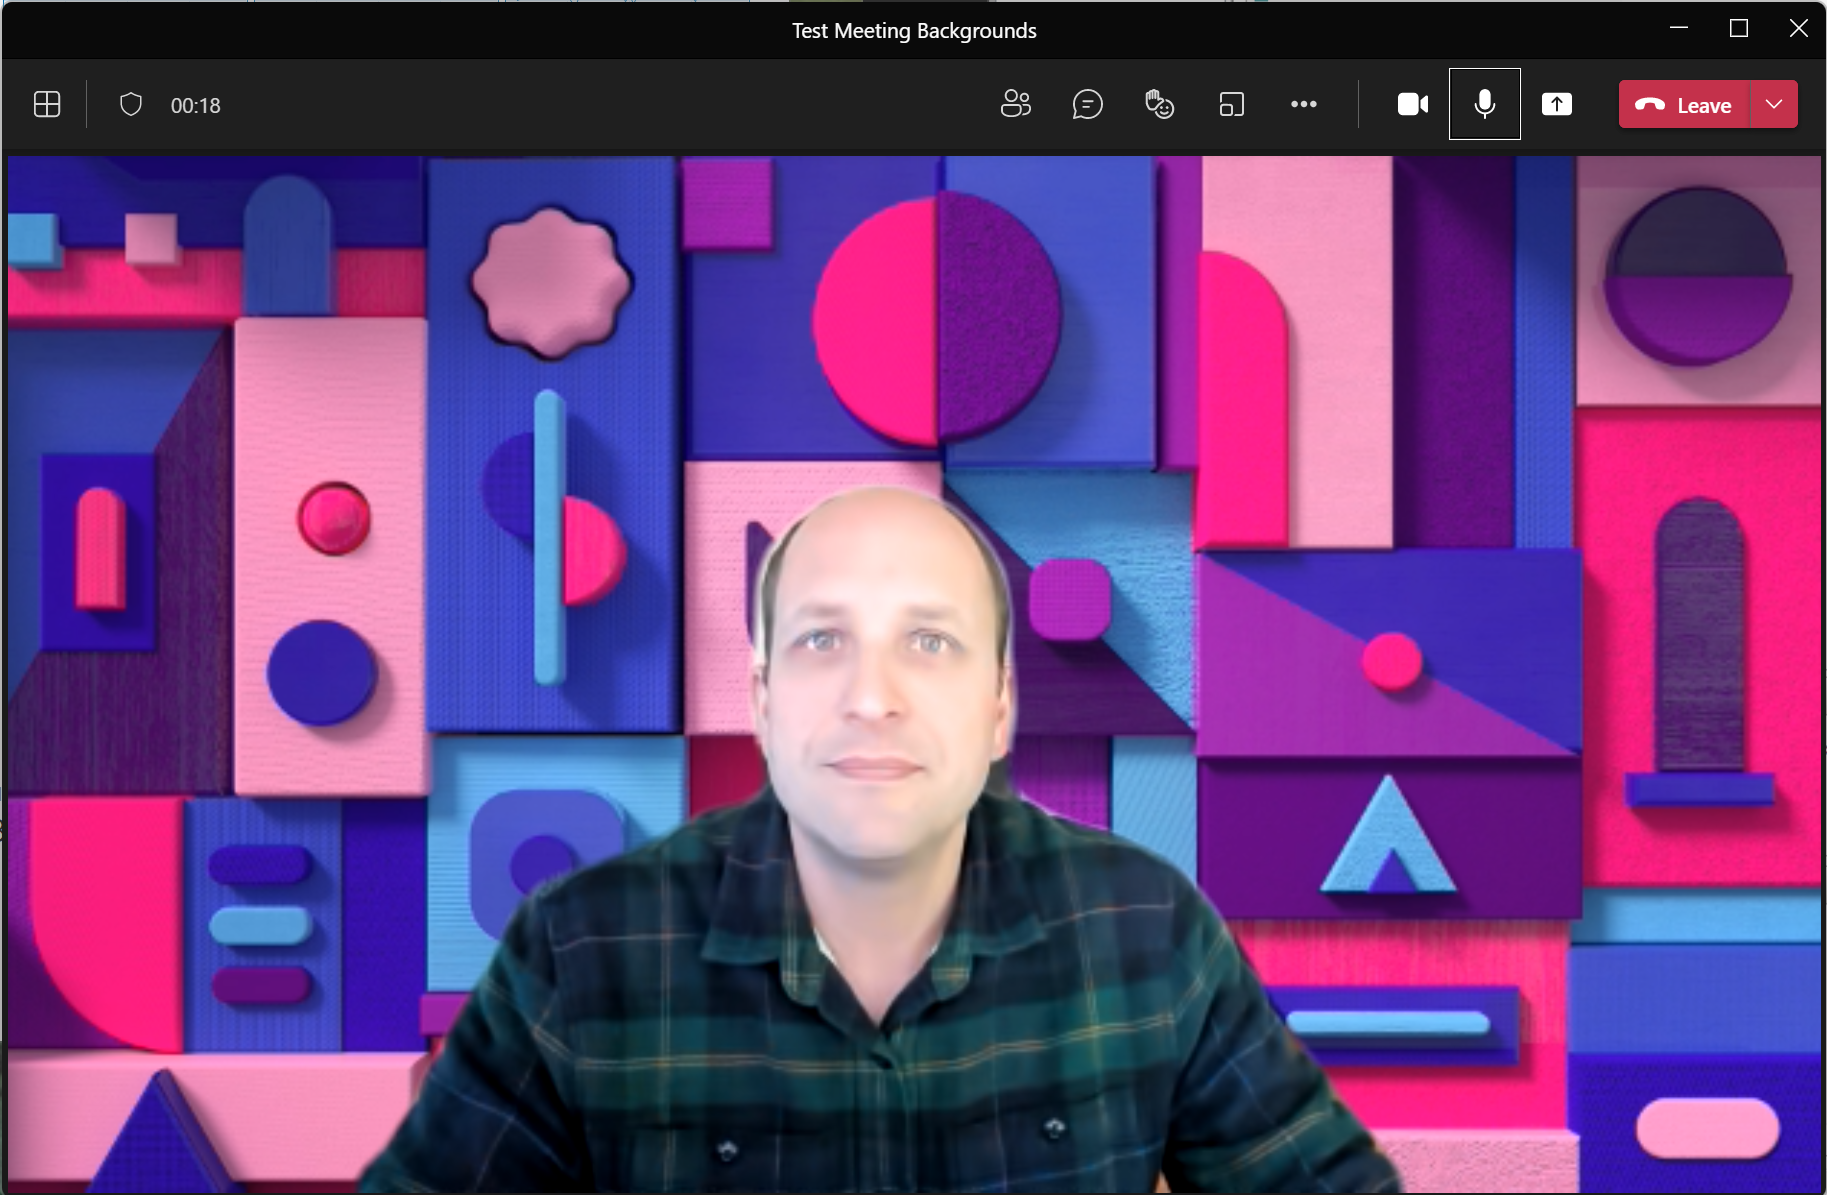Turn off the camera
Viewport: 1827px width, 1195px height.
[1412, 104]
